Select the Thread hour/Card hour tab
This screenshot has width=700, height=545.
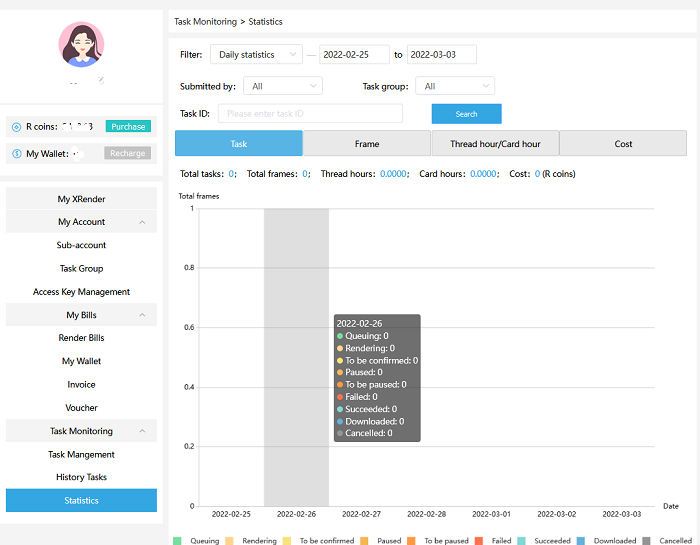[x=495, y=144]
